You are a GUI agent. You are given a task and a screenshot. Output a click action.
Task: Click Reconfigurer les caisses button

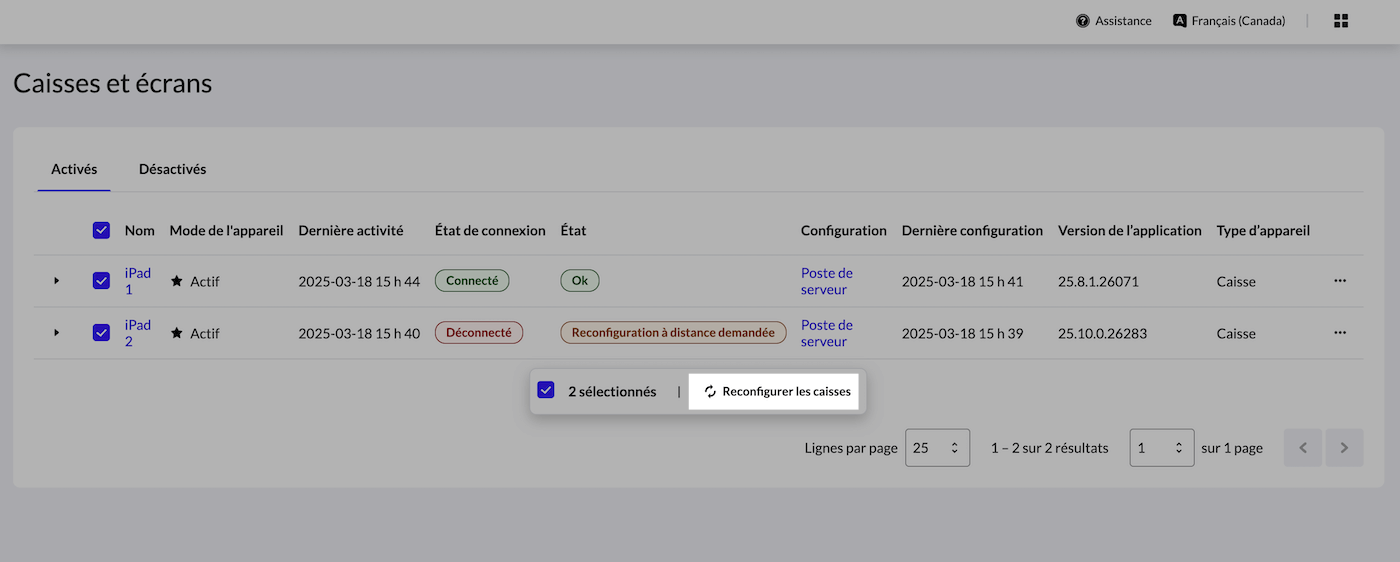tap(776, 392)
